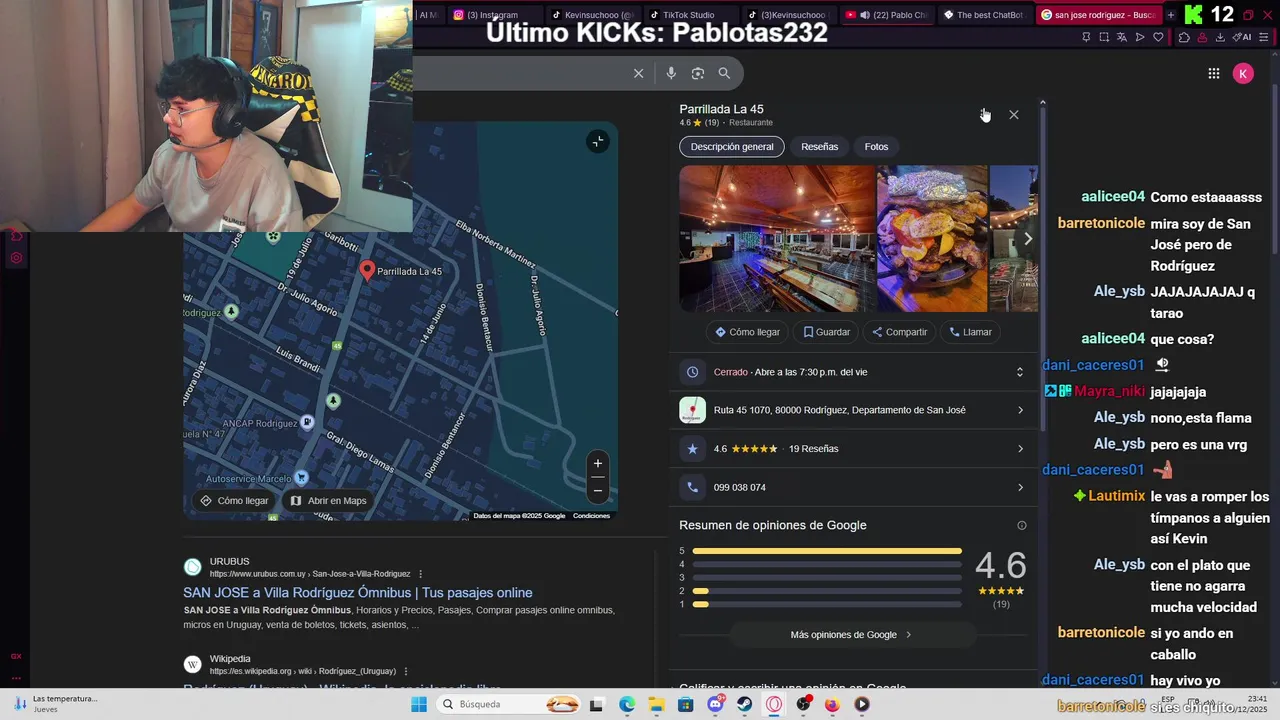Open Google Lens image search
Viewport: 1280px width, 720px height.
[698, 73]
